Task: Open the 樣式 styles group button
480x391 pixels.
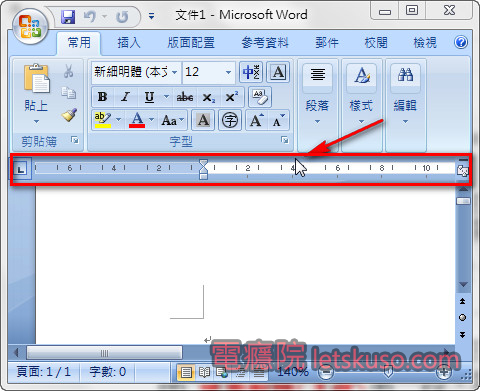Action: tap(361, 105)
